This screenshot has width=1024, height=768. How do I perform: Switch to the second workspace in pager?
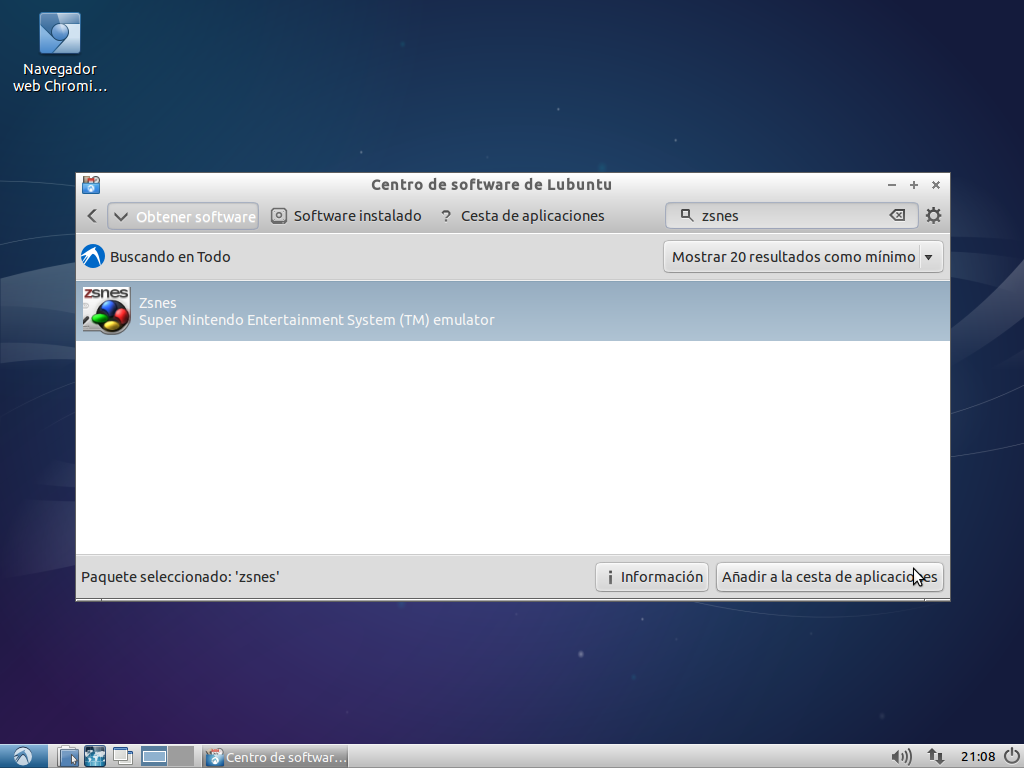coord(181,757)
